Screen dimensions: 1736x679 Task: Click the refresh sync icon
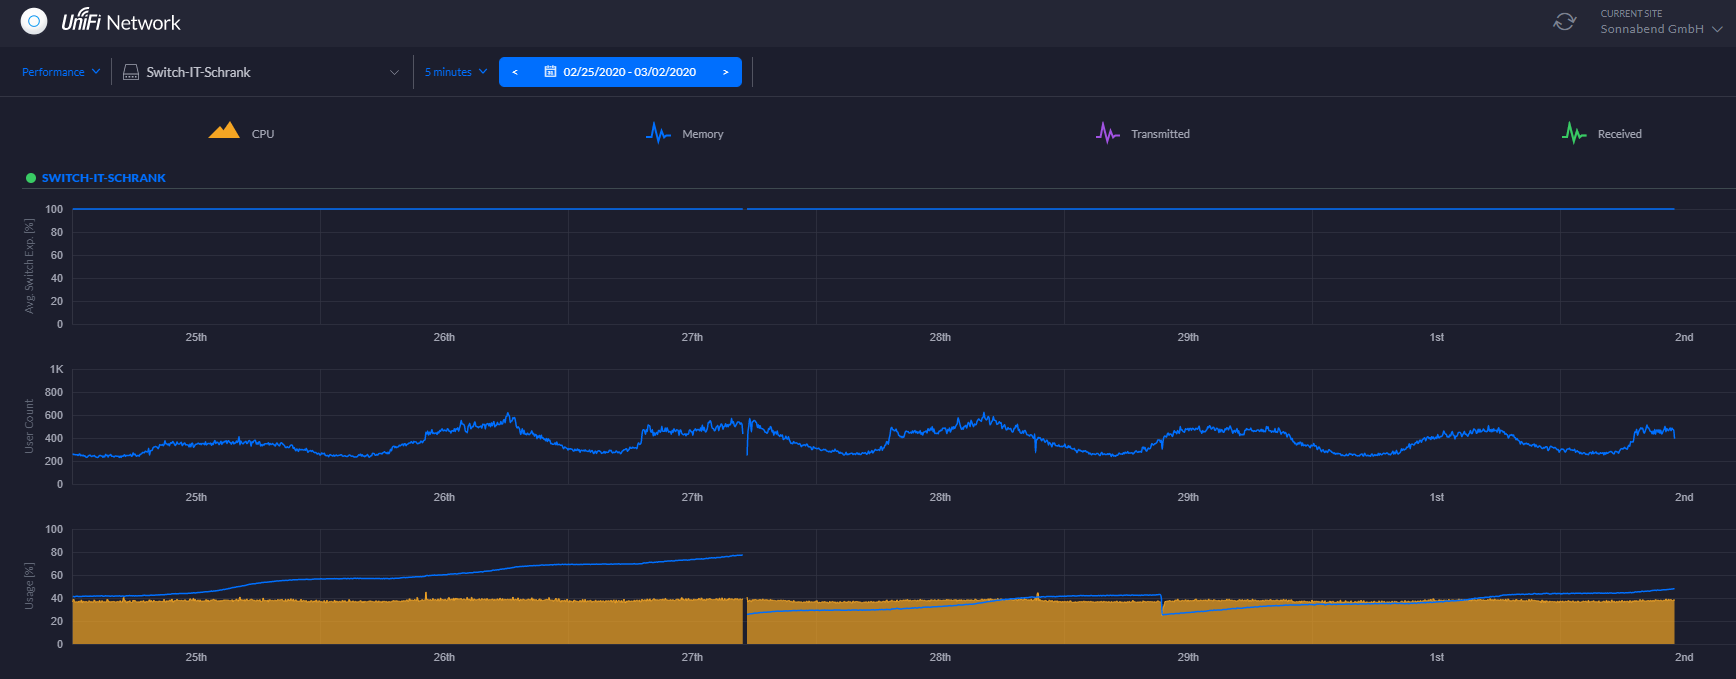pyautogui.click(x=1564, y=22)
